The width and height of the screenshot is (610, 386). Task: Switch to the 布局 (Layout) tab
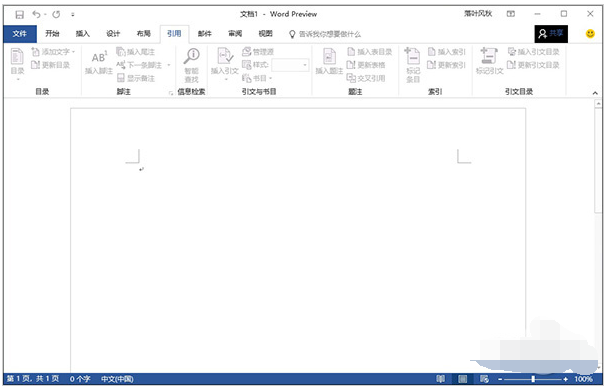coord(144,34)
